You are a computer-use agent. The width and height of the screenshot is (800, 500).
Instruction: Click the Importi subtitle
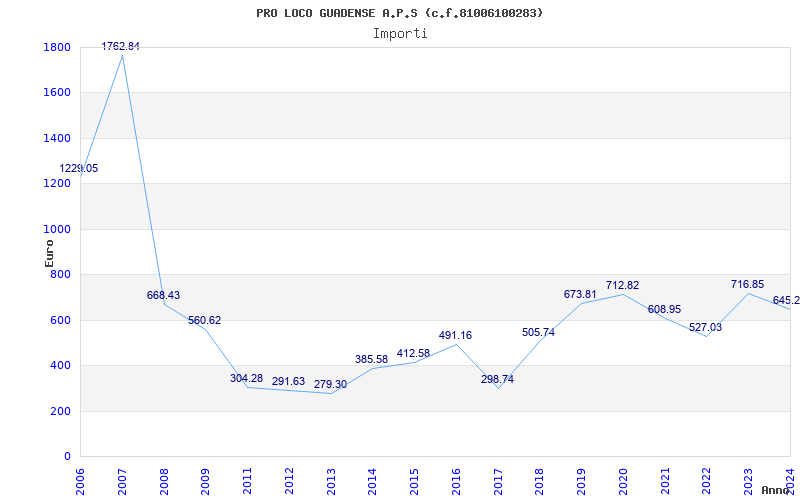[x=400, y=34]
